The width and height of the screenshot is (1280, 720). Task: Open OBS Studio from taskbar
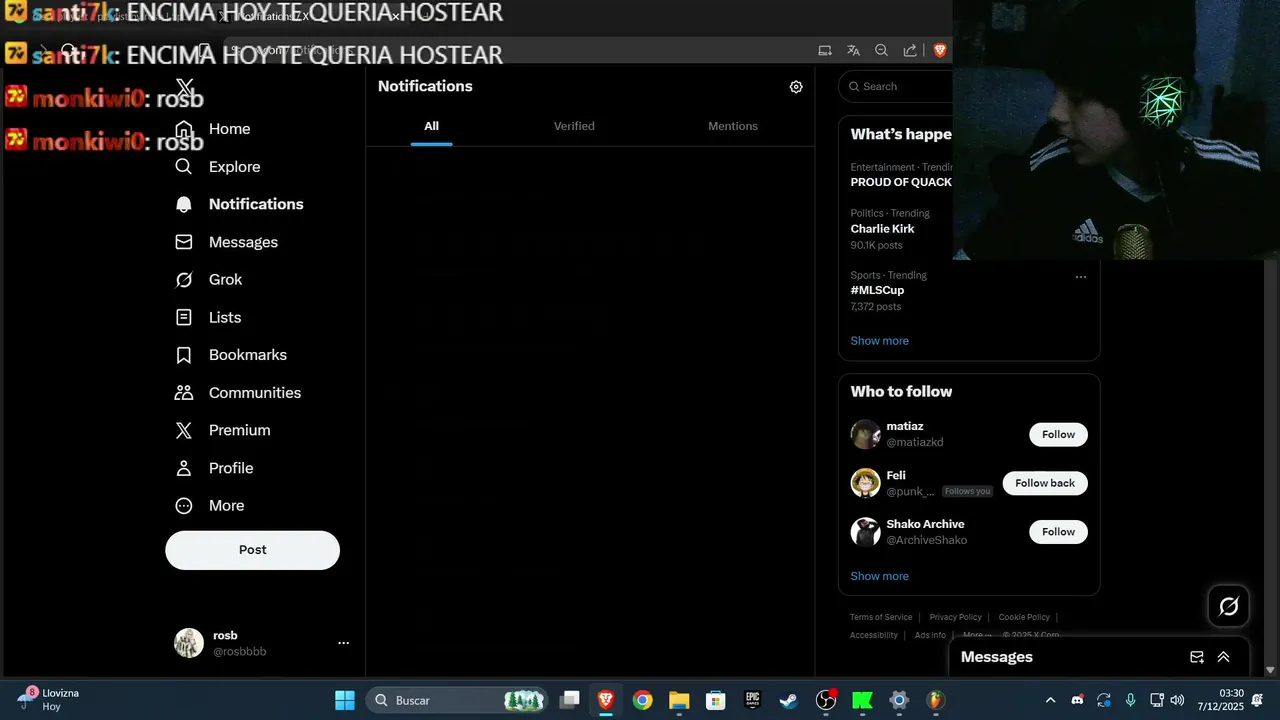pos(826,700)
